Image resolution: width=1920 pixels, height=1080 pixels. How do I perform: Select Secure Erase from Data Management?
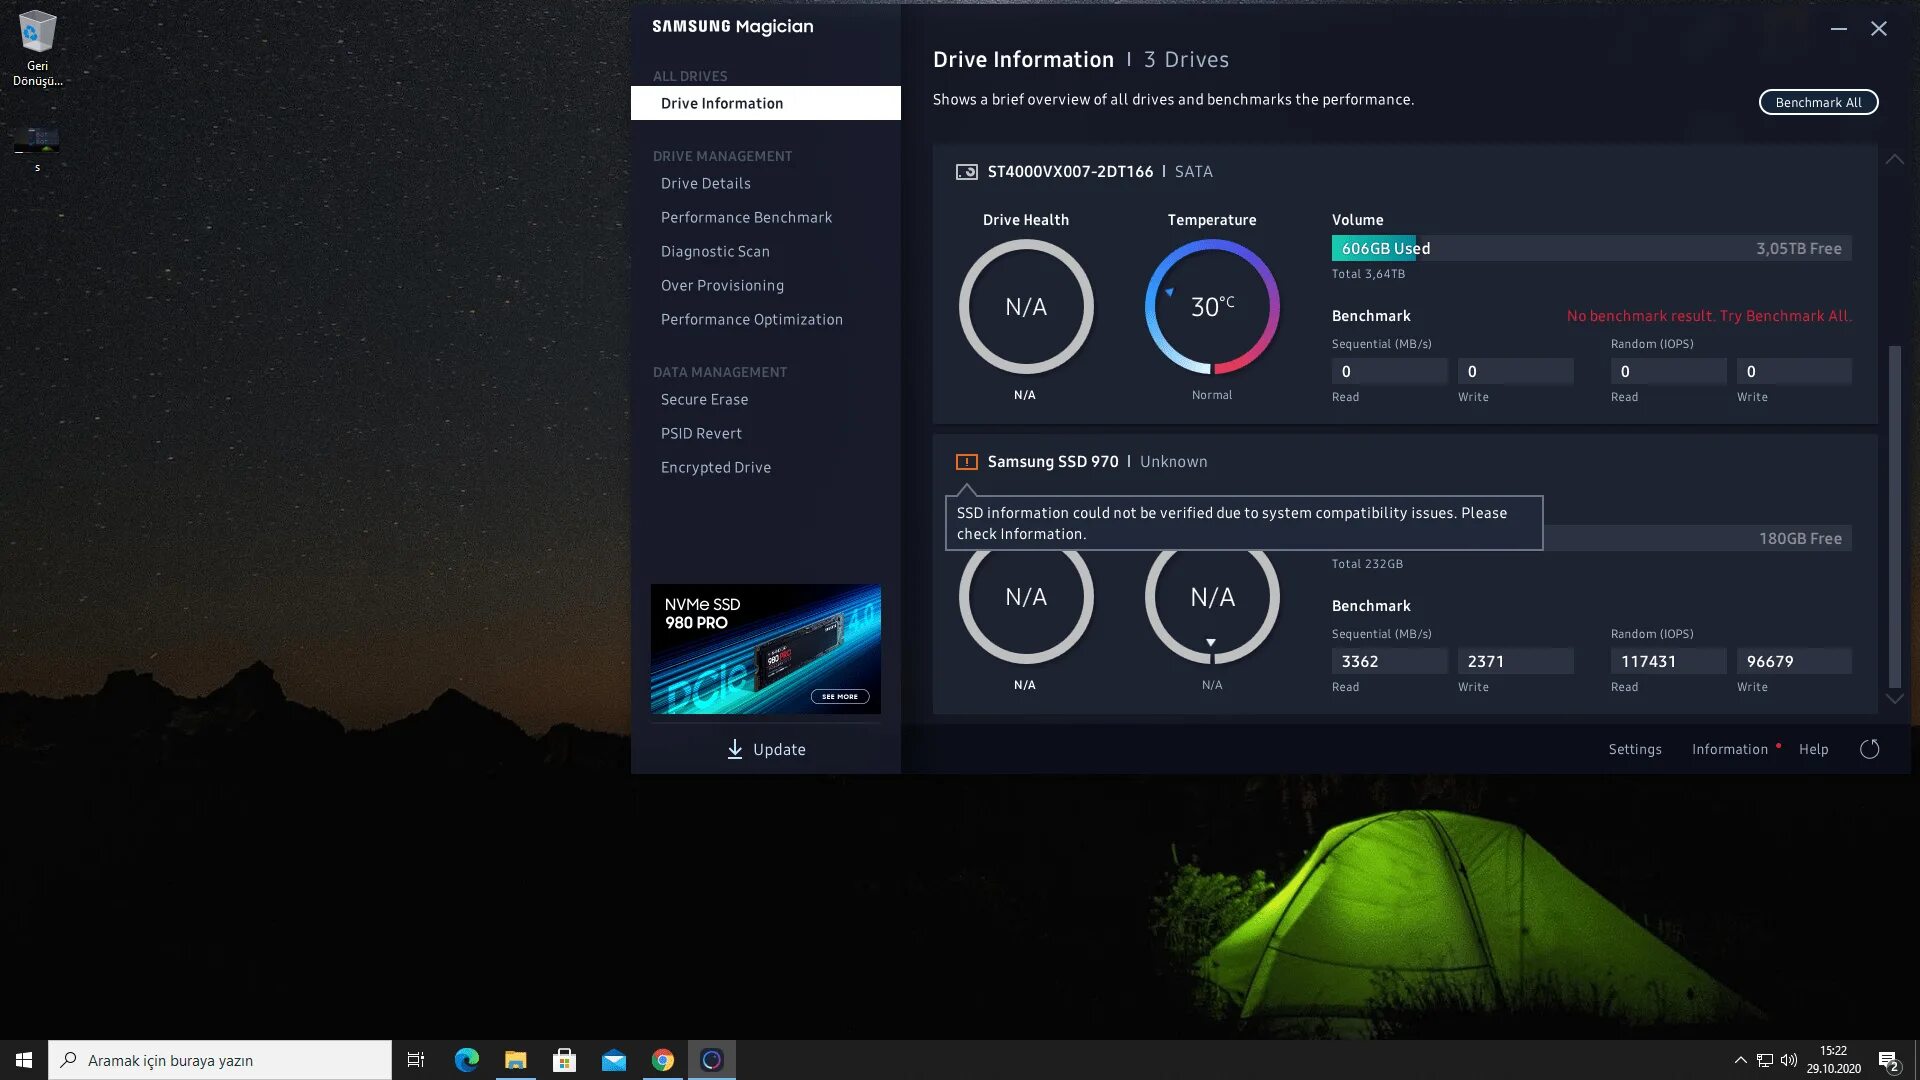704,400
